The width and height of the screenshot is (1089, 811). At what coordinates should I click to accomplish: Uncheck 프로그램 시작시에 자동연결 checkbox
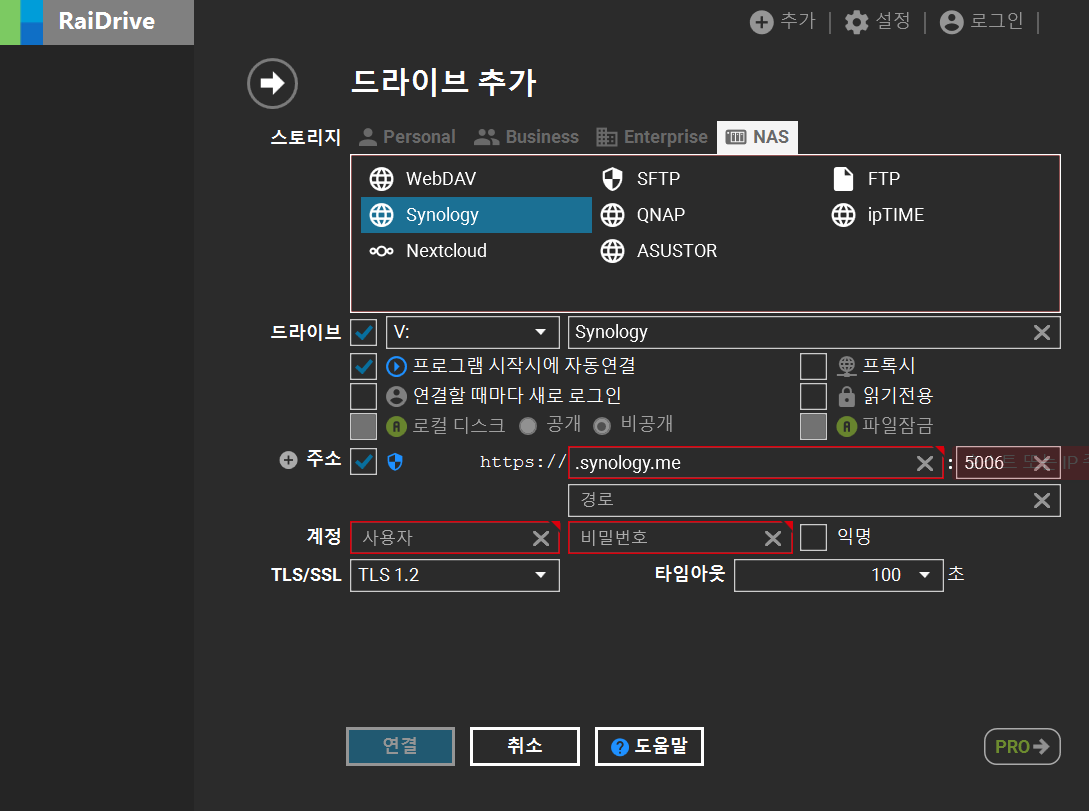(x=364, y=366)
